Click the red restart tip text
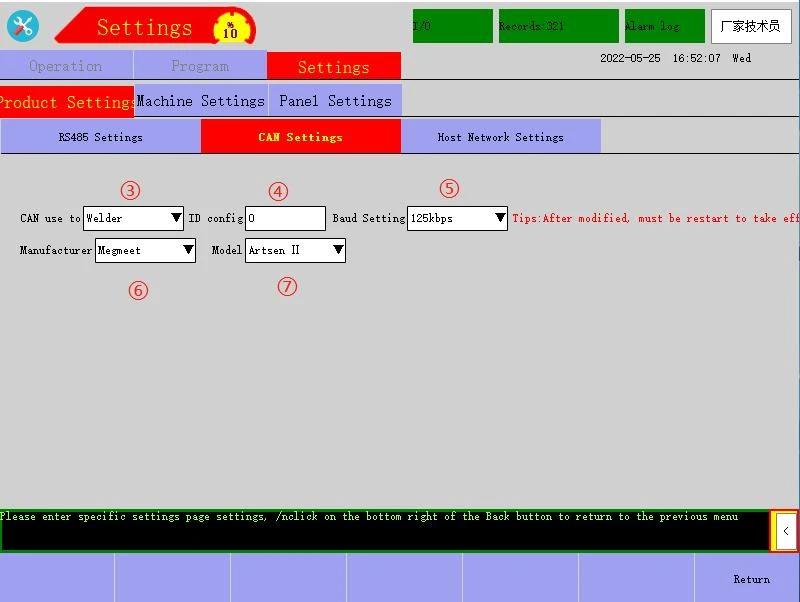This screenshot has height=602, width=800. coord(656,218)
